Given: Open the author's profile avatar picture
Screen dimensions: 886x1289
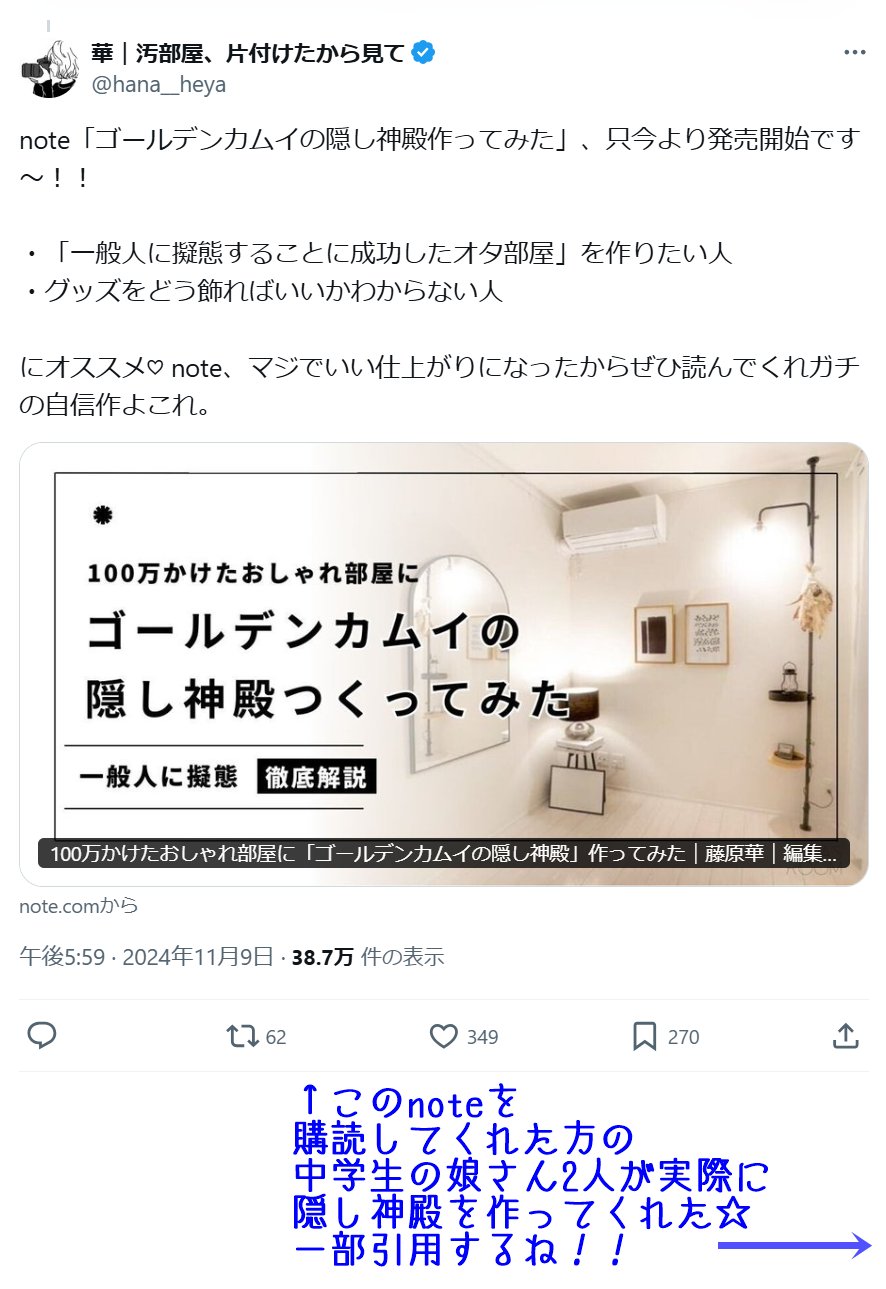Looking at the screenshot, I should [x=50, y=68].
